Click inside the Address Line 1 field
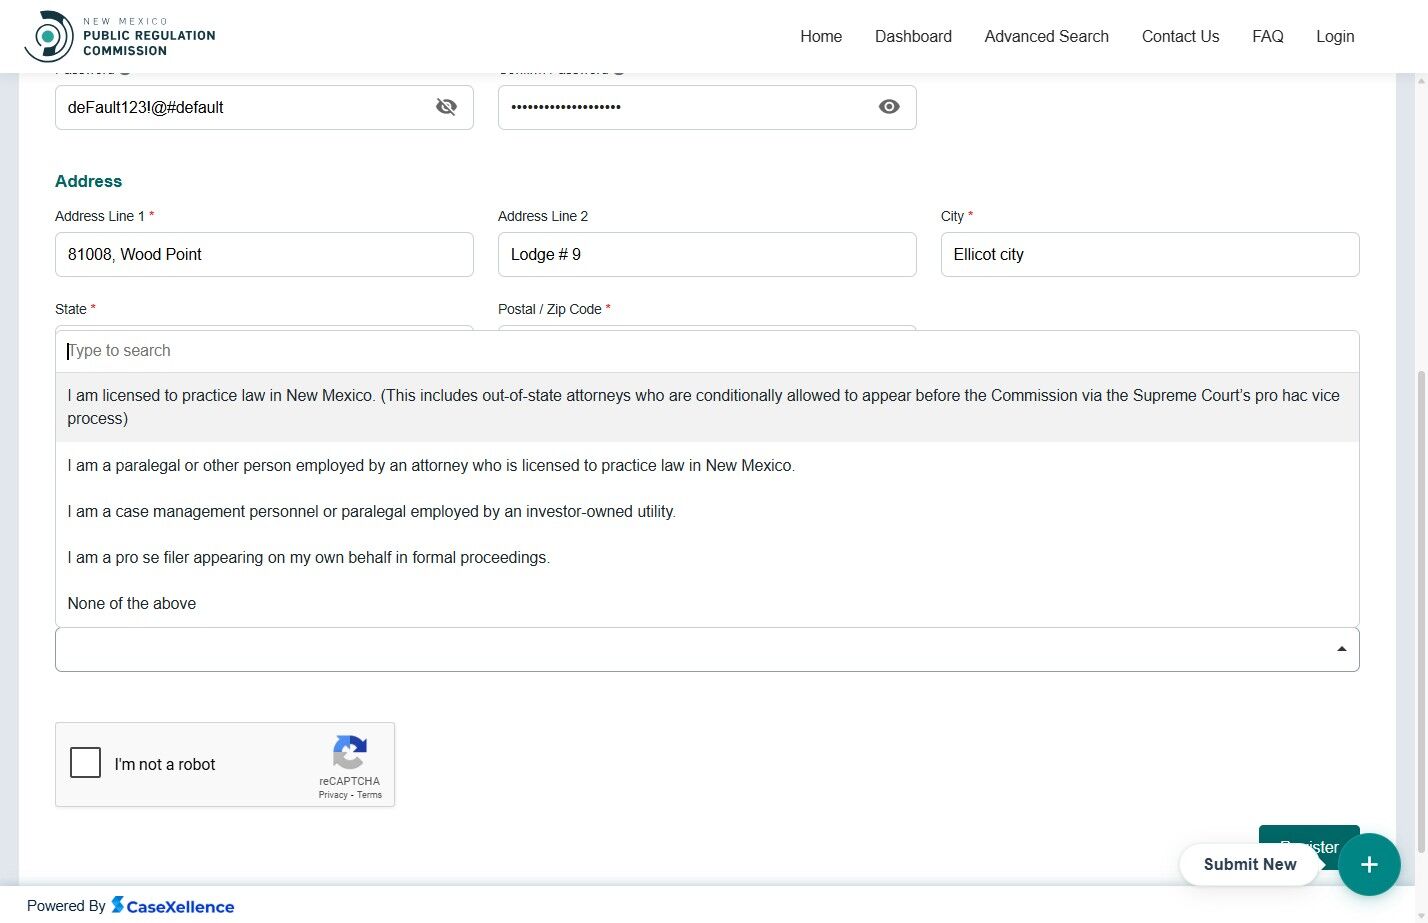Image resolution: width=1428 pixels, height=923 pixels. (264, 254)
